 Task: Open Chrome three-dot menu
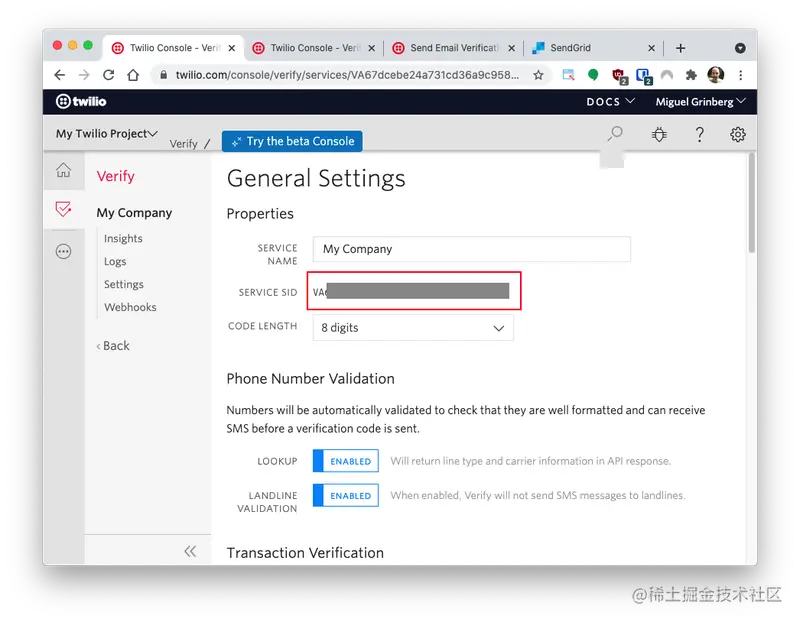click(x=740, y=75)
